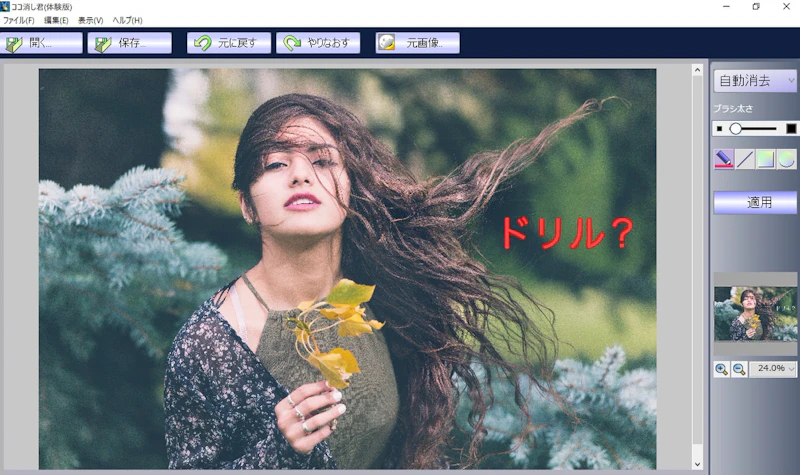Screen dimensions: 800x475
Task: Select the straight line tool
Action: click(x=744, y=159)
